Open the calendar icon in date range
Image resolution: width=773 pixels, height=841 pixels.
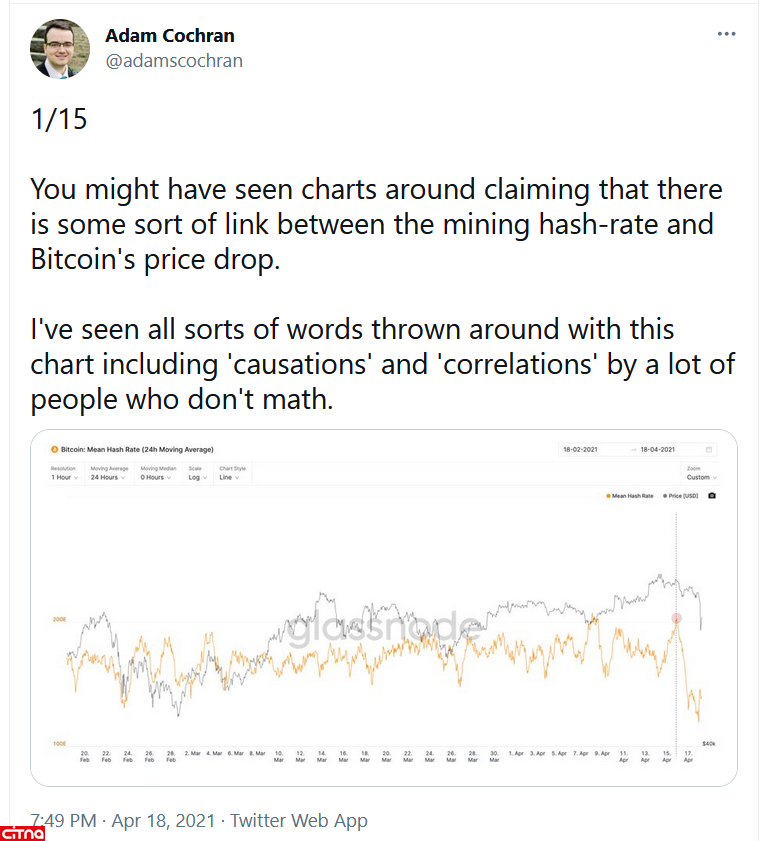coord(709,450)
